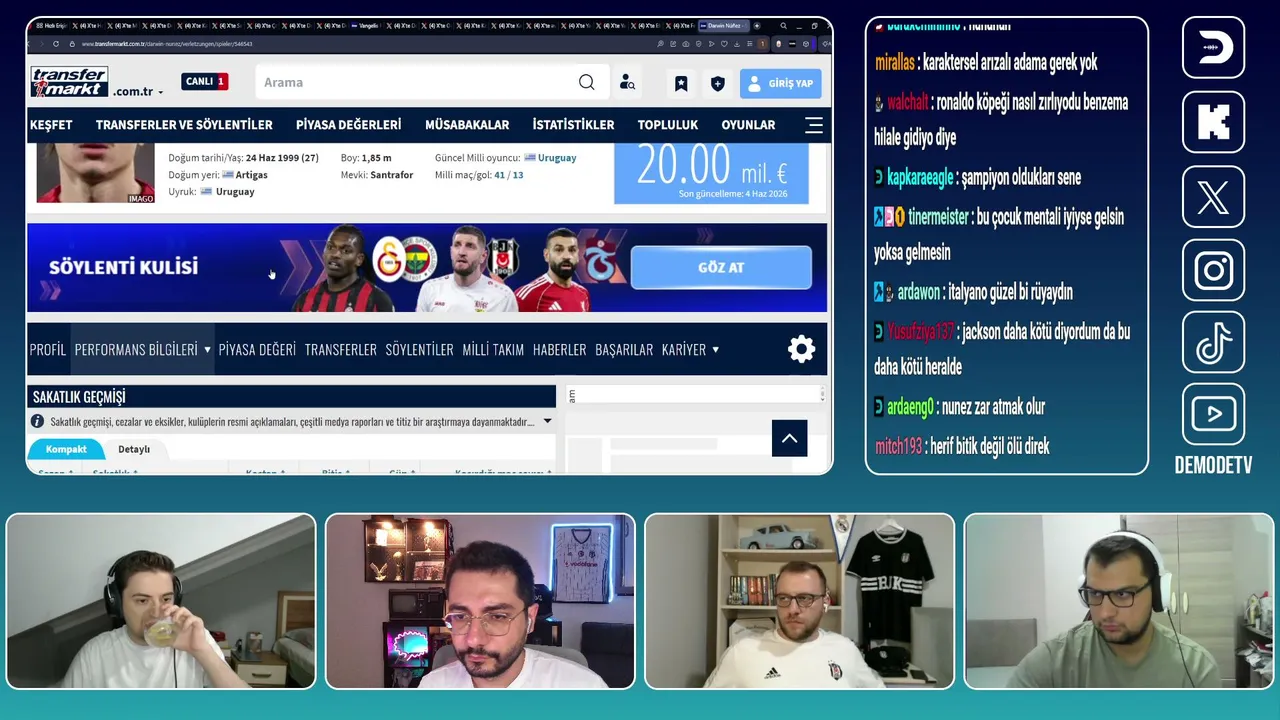
Task: Open the X (Twitter) icon in sidebar
Action: [x=1213, y=198]
